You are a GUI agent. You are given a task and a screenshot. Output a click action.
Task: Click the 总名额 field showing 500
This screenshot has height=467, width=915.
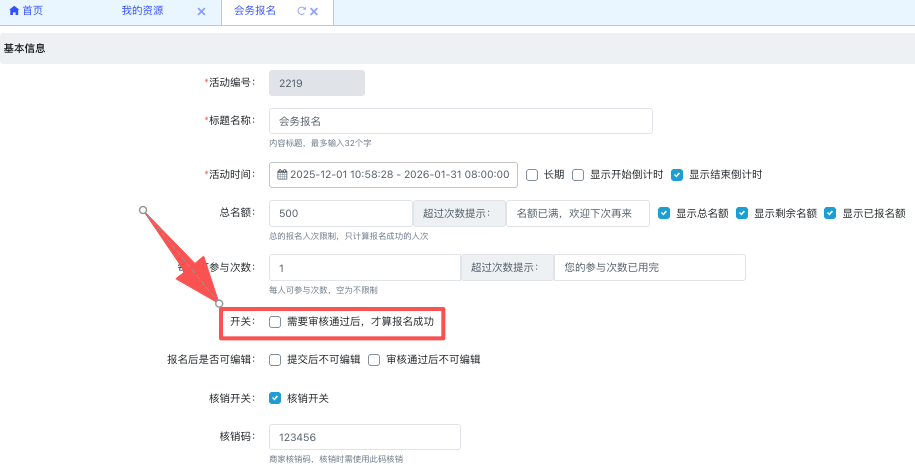coord(340,214)
